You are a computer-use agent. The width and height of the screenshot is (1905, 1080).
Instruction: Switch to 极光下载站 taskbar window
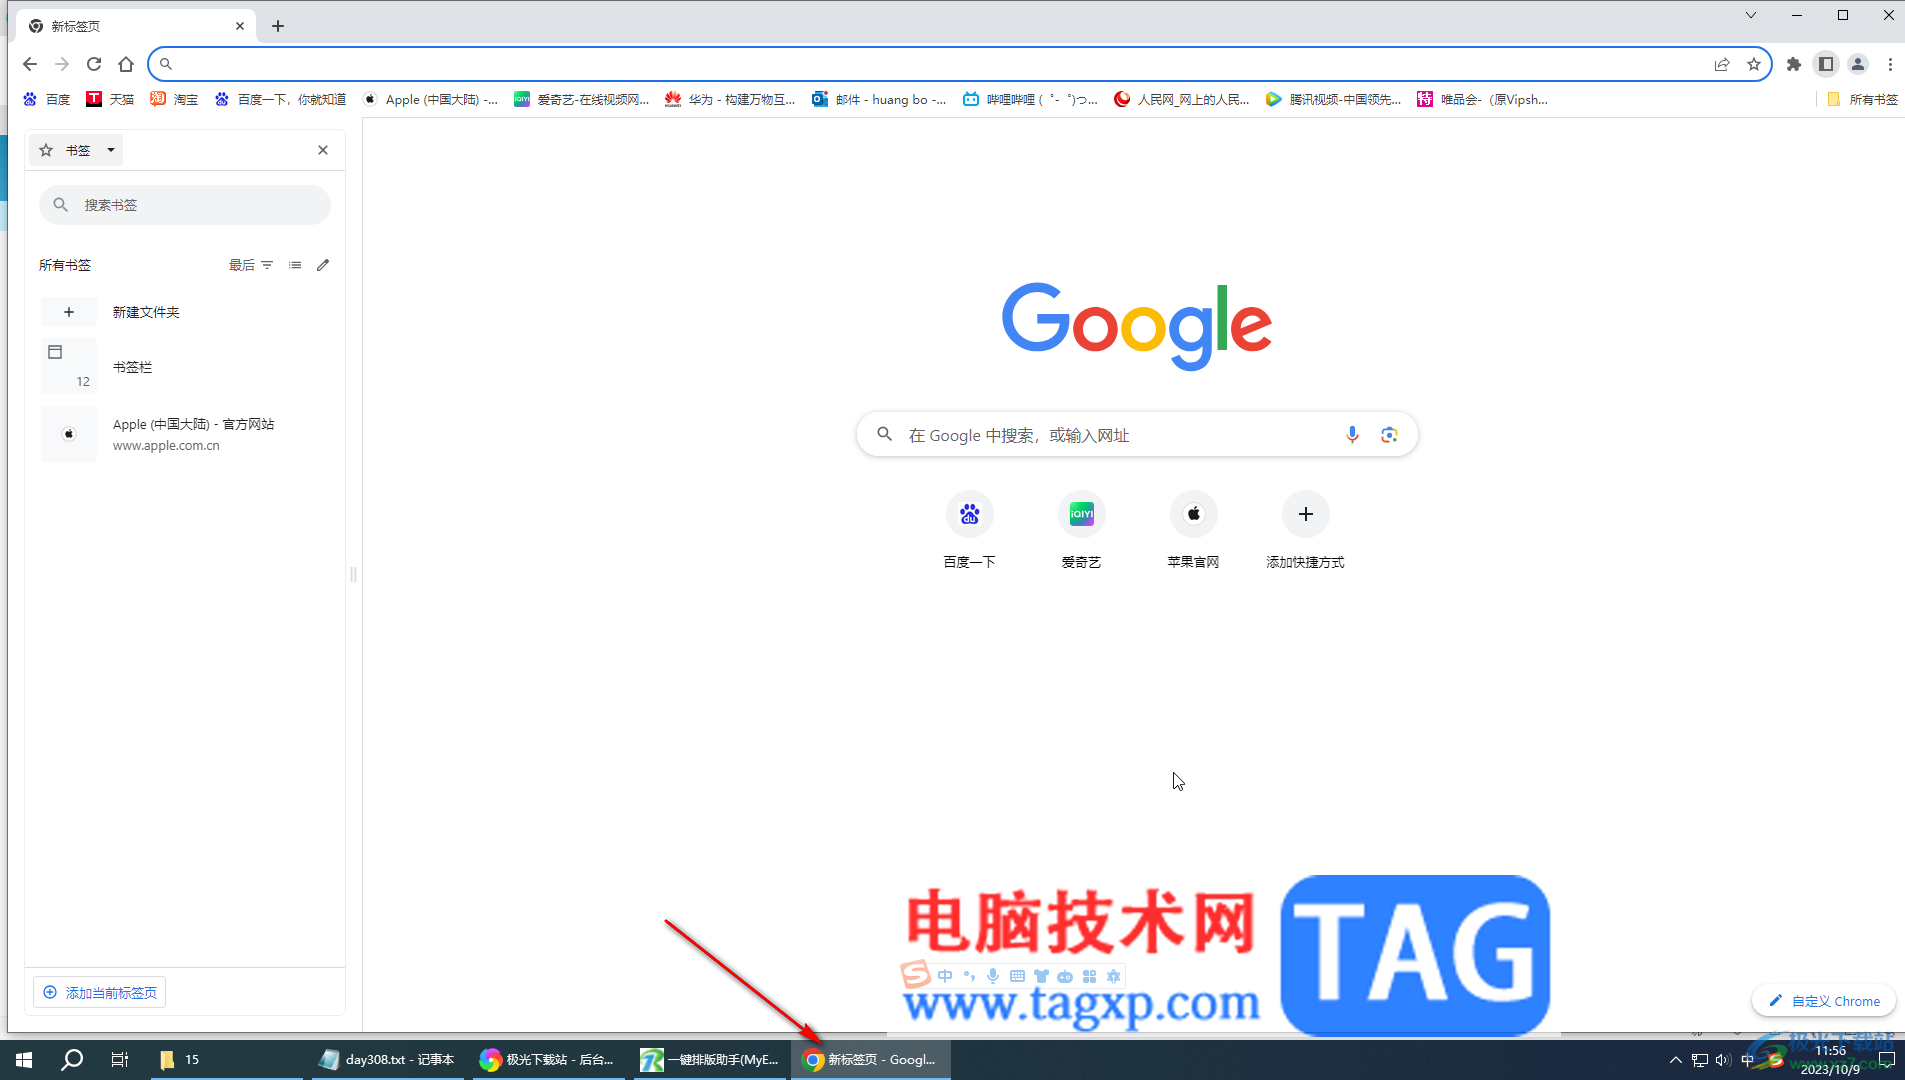point(548,1060)
